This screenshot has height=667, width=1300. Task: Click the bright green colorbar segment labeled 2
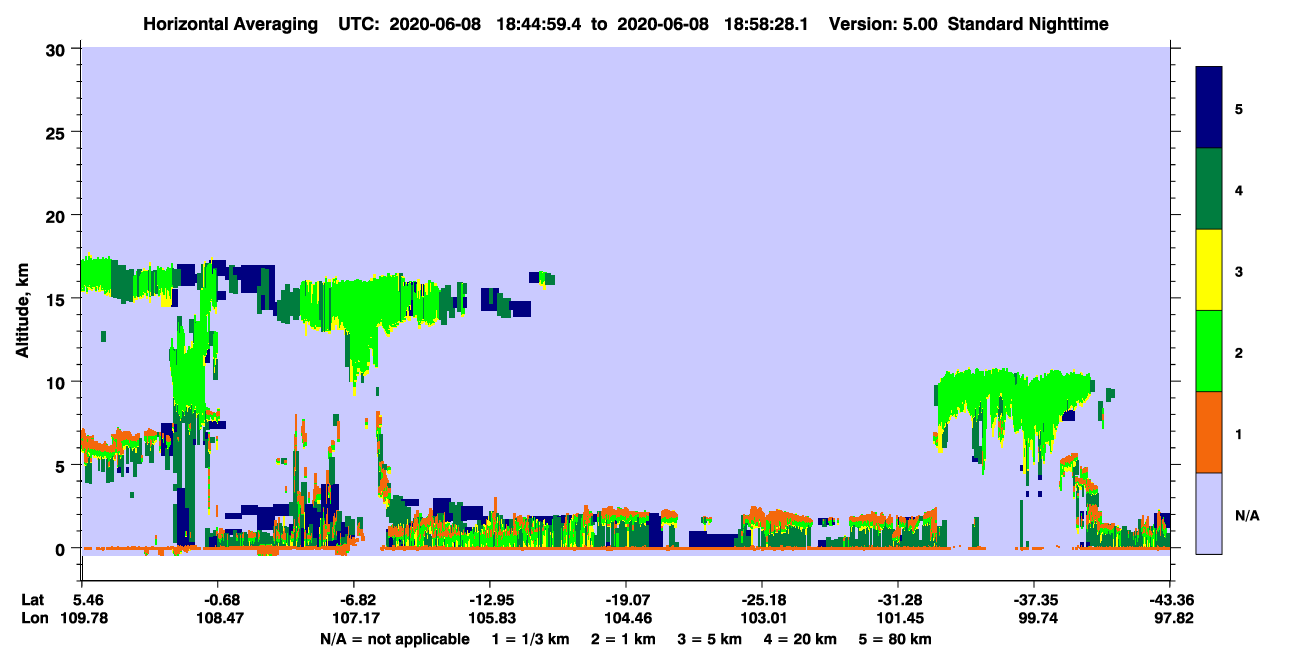(1210, 351)
